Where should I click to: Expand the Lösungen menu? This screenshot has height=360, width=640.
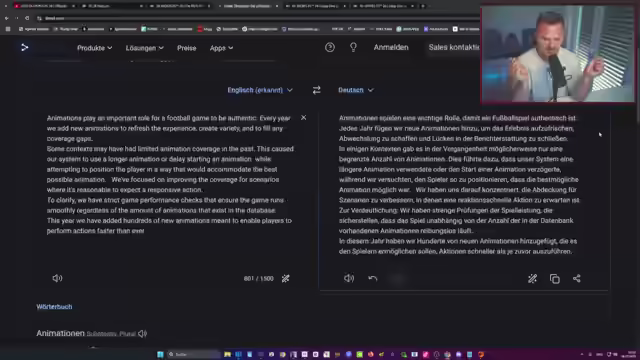tap(144, 48)
